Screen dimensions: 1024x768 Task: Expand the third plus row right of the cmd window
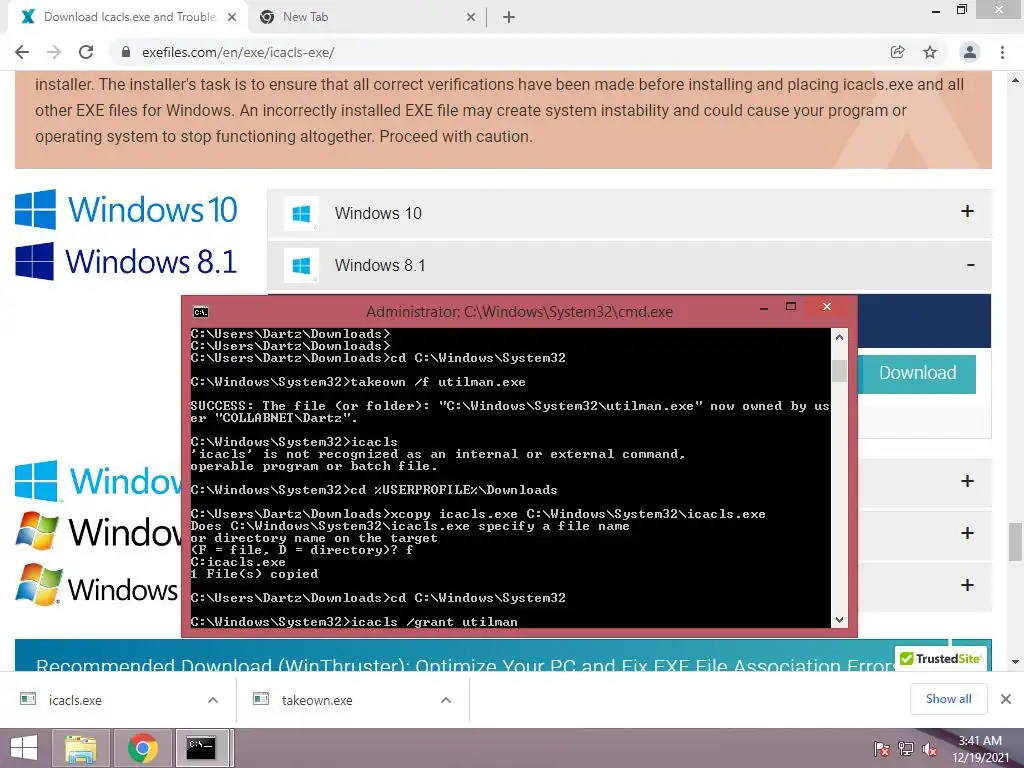pos(967,584)
